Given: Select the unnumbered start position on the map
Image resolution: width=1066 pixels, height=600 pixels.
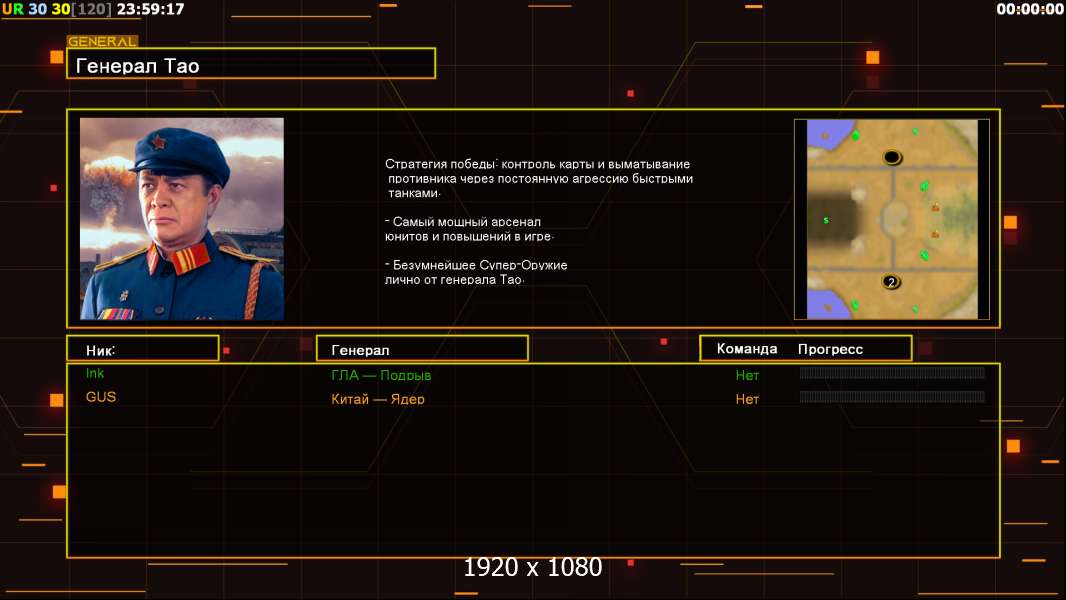Looking at the screenshot, I should point(892,158).
